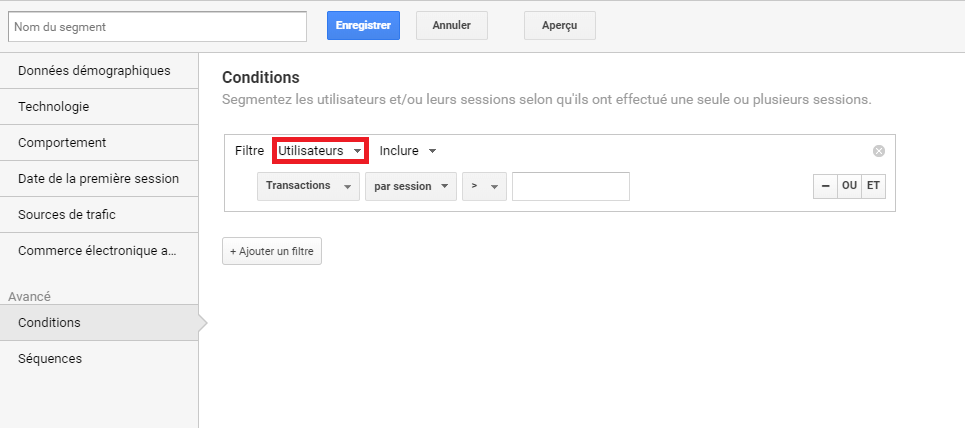Add an OU condition

[x=849, y=186]
